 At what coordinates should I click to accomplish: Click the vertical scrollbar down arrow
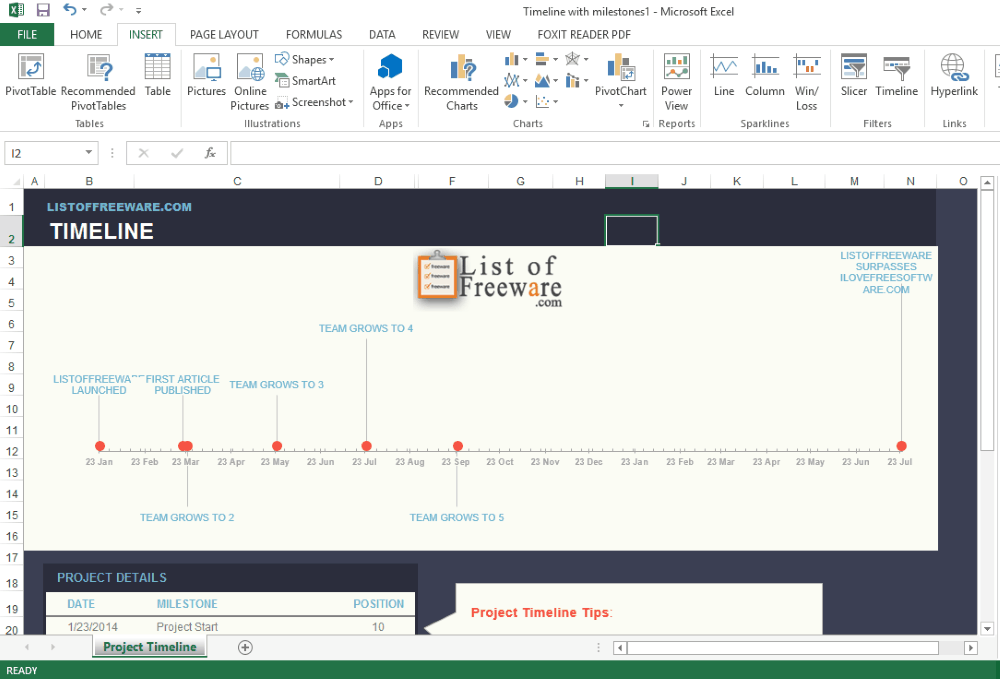click(987, 628)
